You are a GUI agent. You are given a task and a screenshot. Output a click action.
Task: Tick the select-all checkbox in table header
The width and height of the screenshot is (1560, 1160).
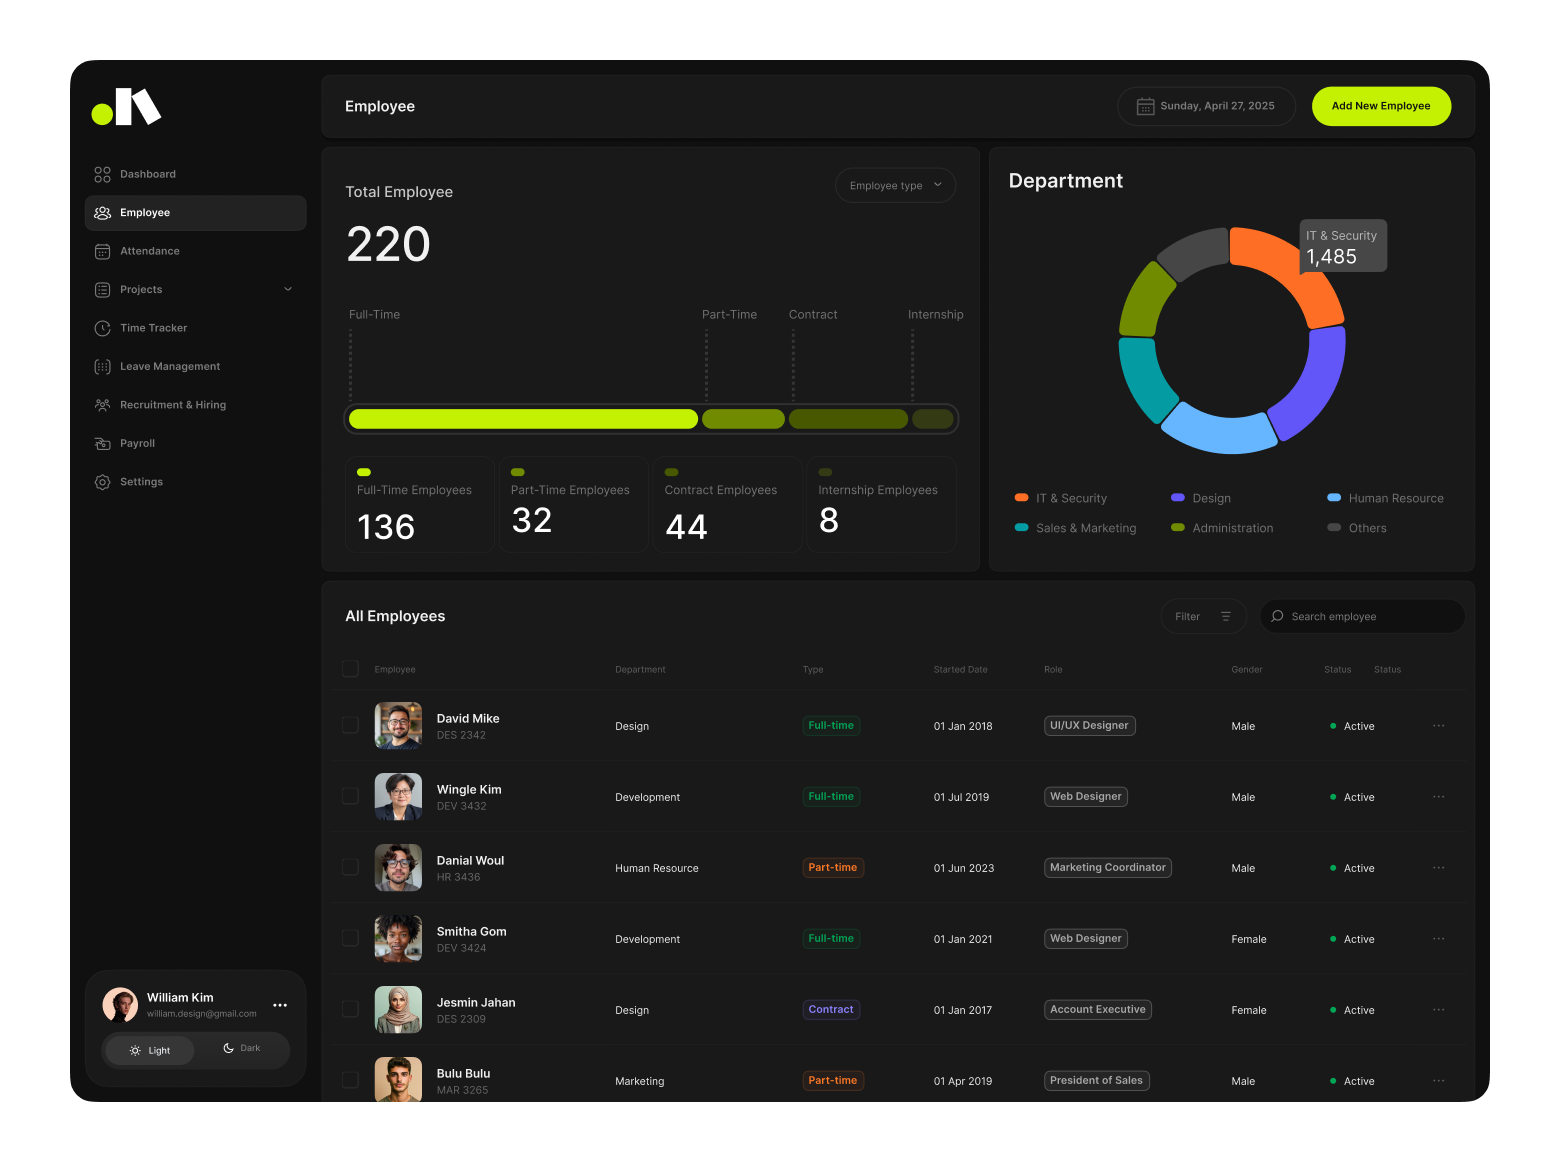tap(350, 669)
